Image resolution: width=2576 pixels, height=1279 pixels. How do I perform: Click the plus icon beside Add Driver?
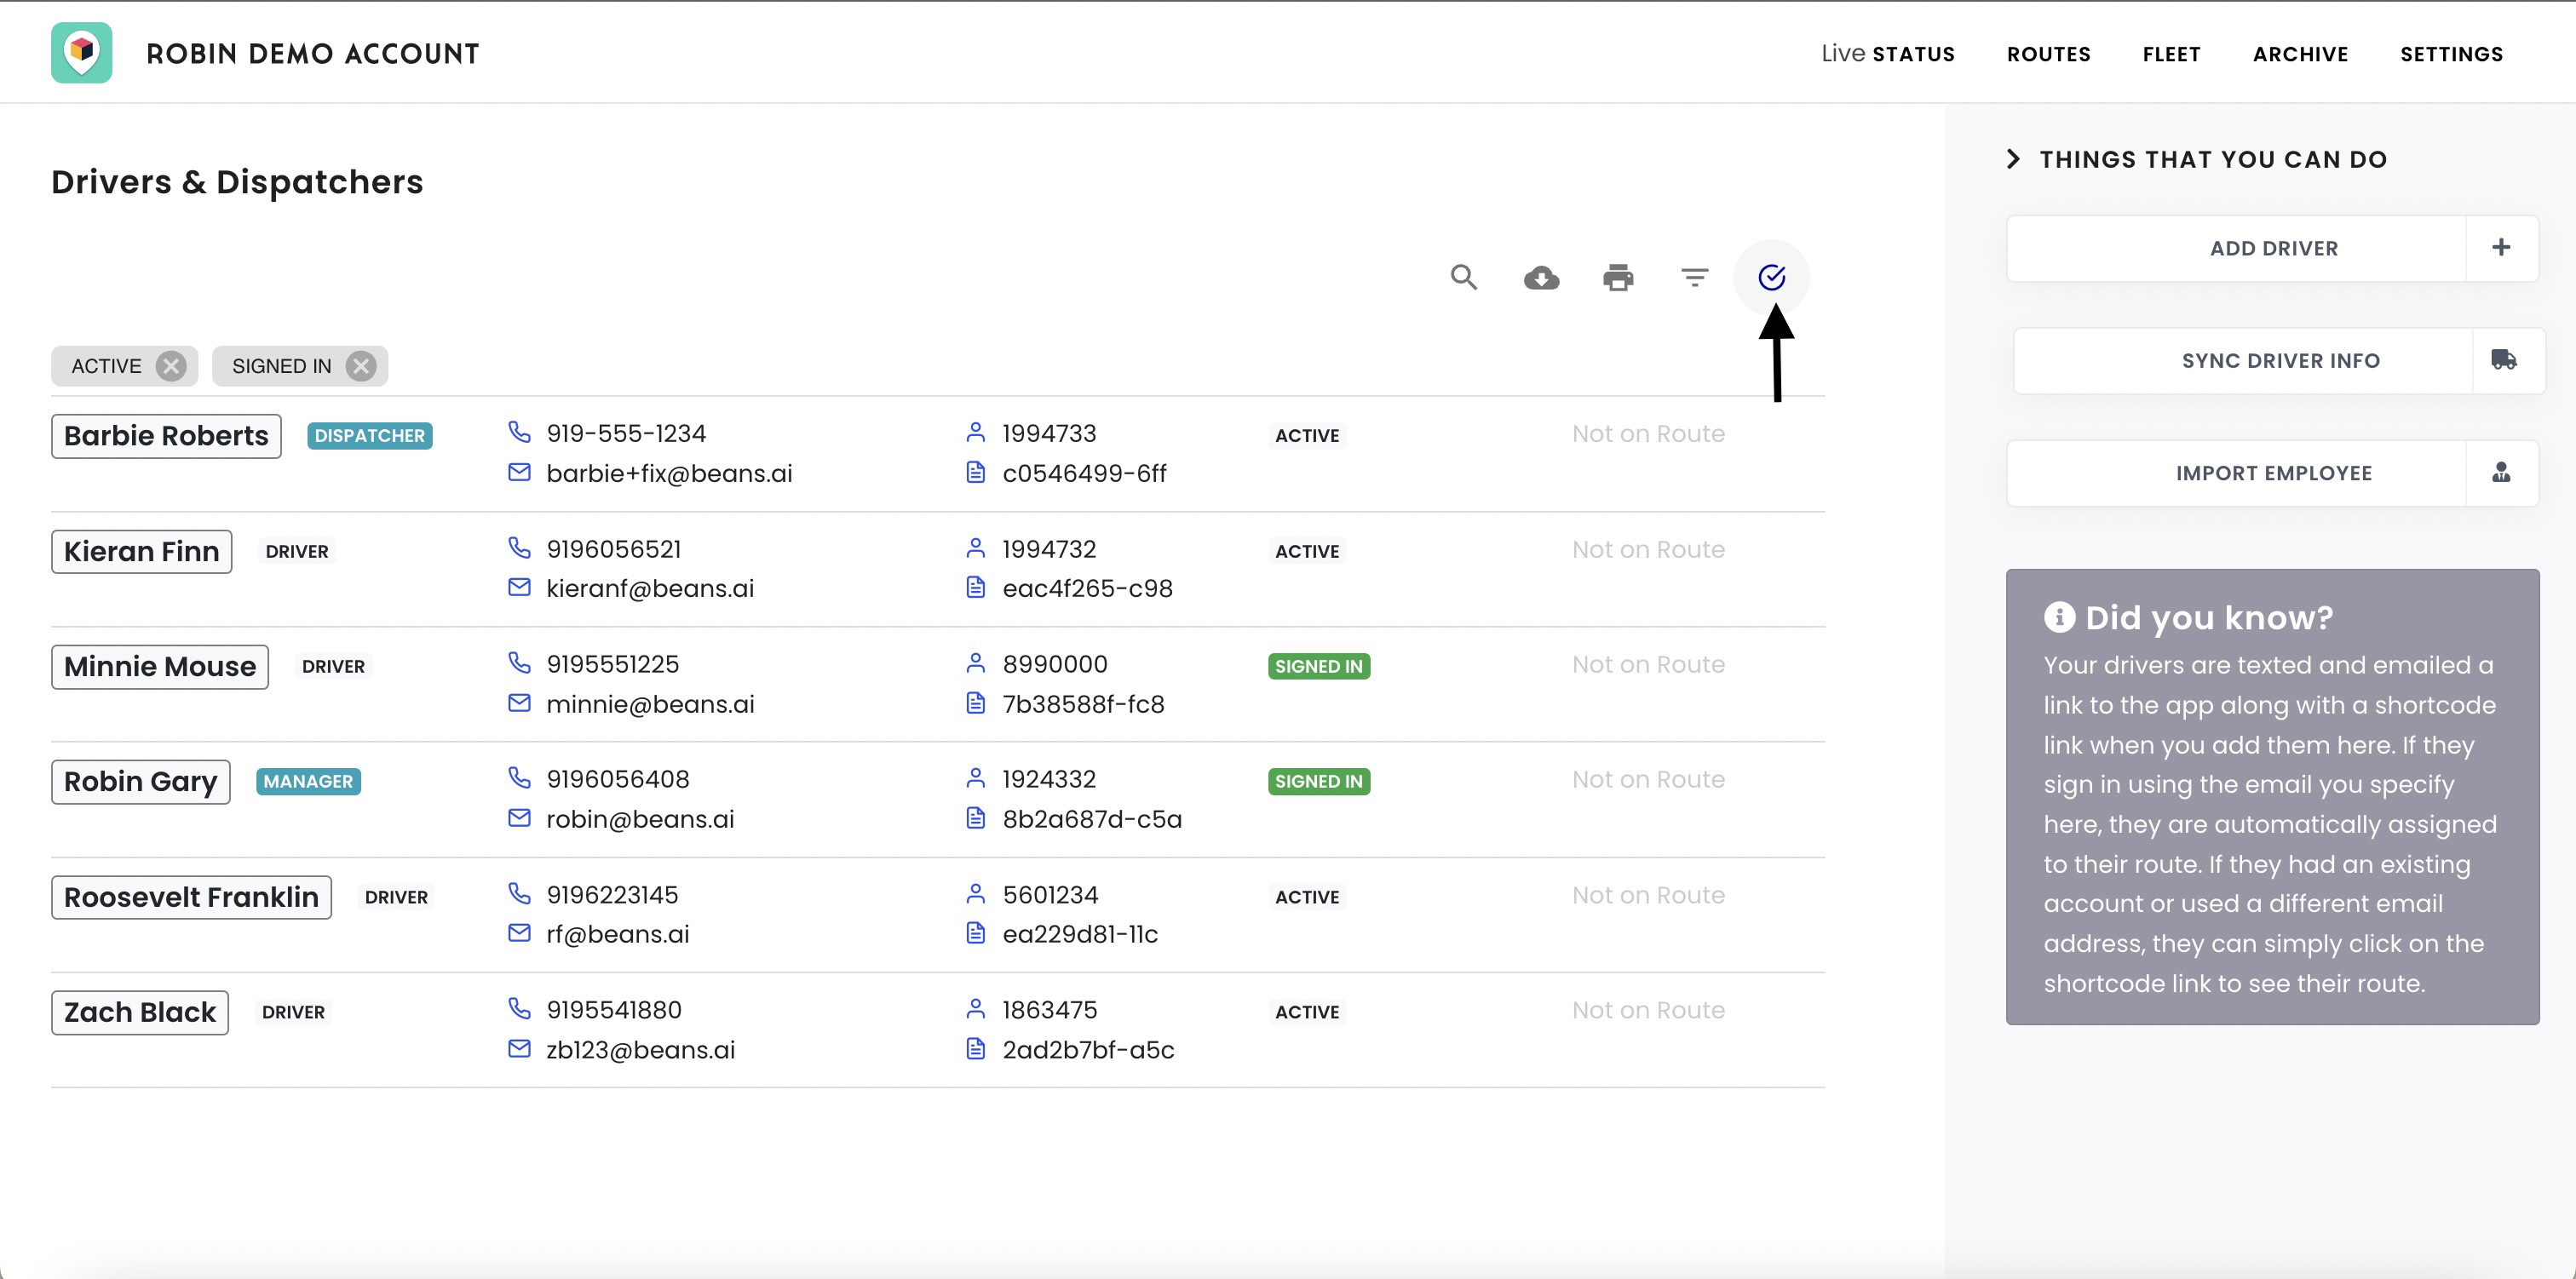pos(2501,248)
